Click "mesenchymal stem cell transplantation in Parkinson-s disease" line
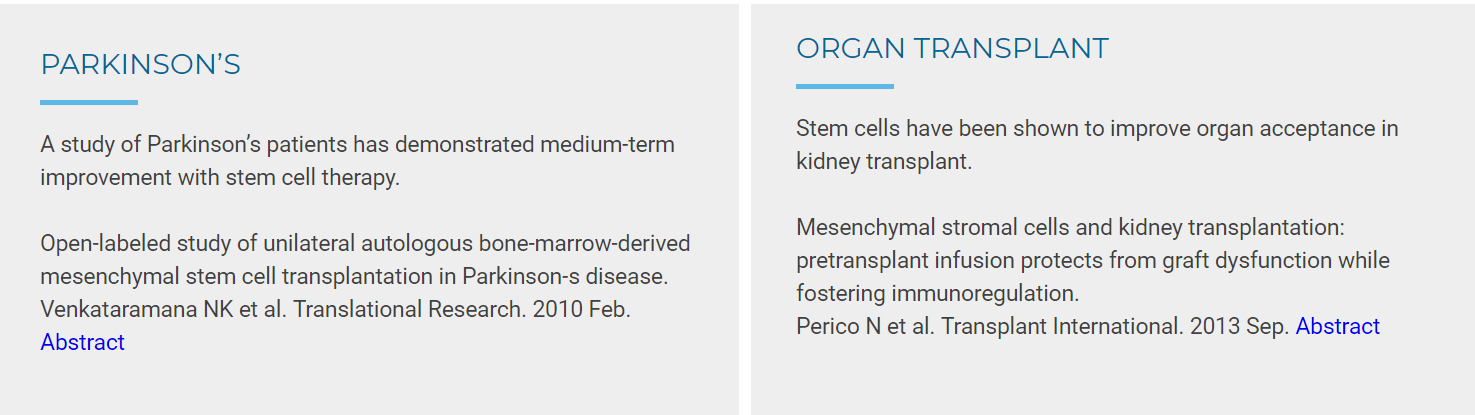The width and height of the screenshot is (1475, 415). tap(354, 276)
